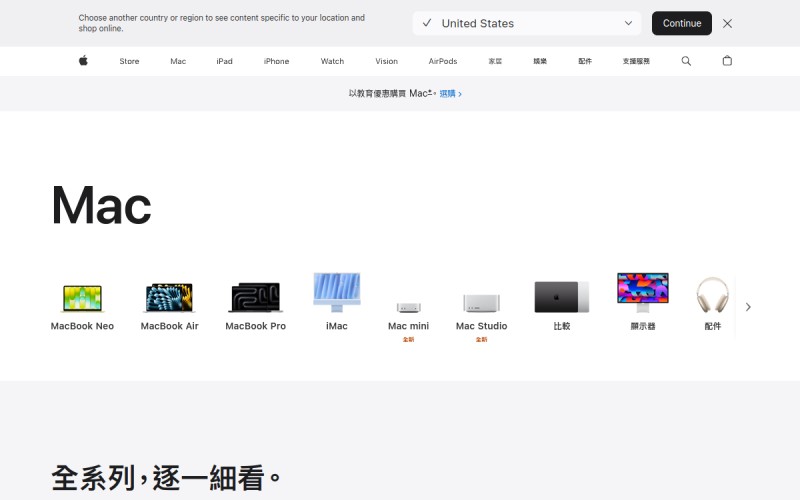
Task: Open the Mac menu in navigation
Action: click(178, 61)
